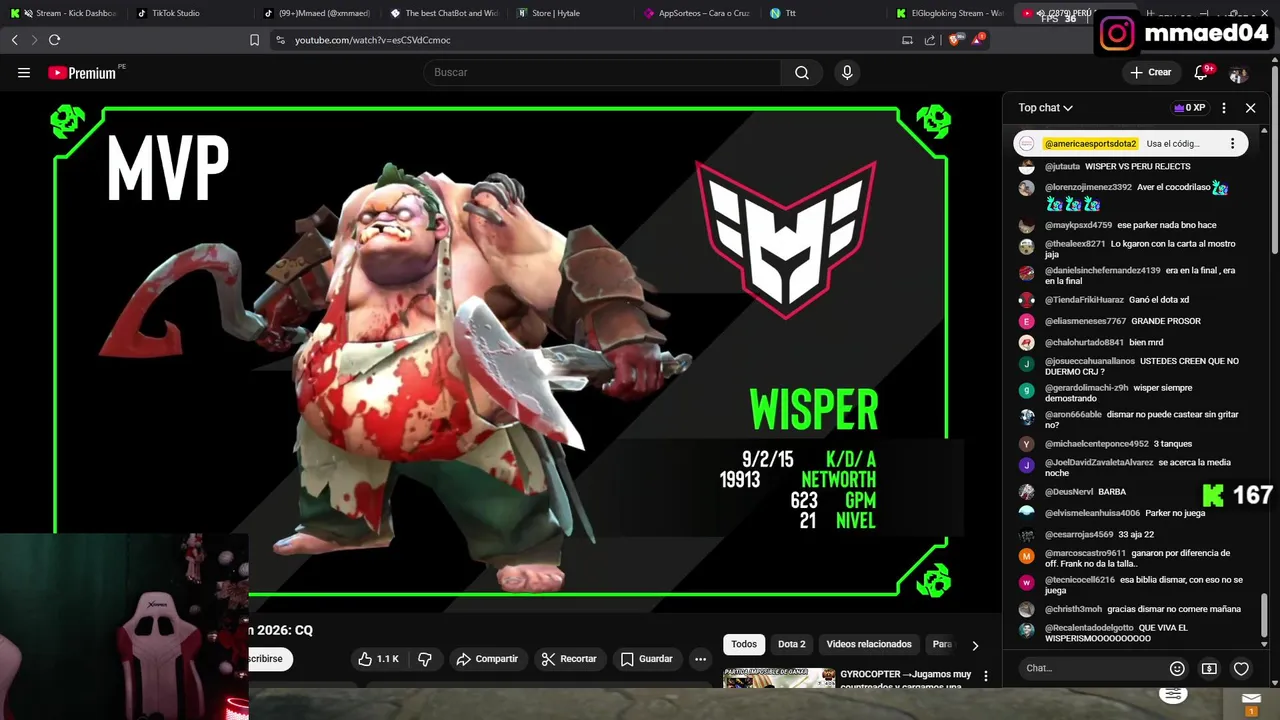1280x720 pixels.
Task: Reload the current page
Action: tap(54, 40)
